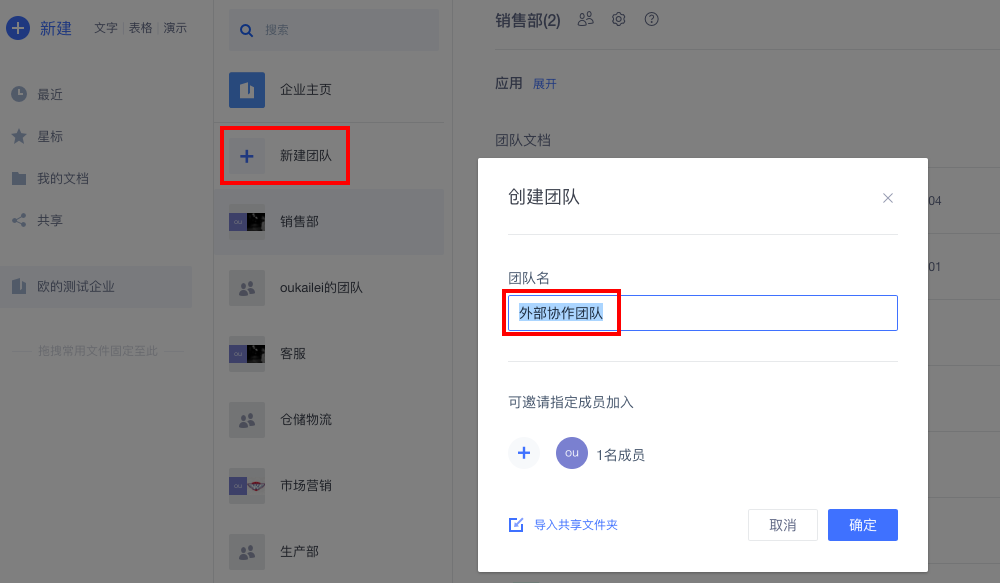Click the 团队名 input field

coord(703,313)
